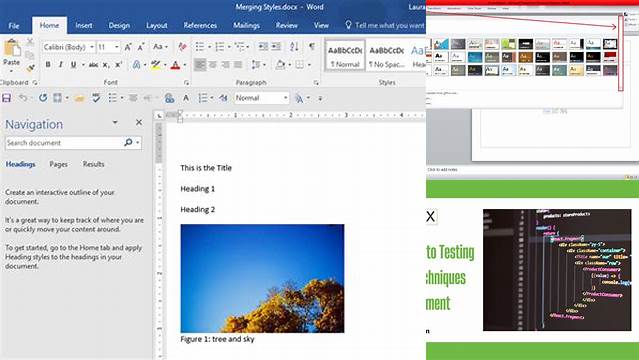Toggle Bold formatting in Font group

tap(48, 64)
